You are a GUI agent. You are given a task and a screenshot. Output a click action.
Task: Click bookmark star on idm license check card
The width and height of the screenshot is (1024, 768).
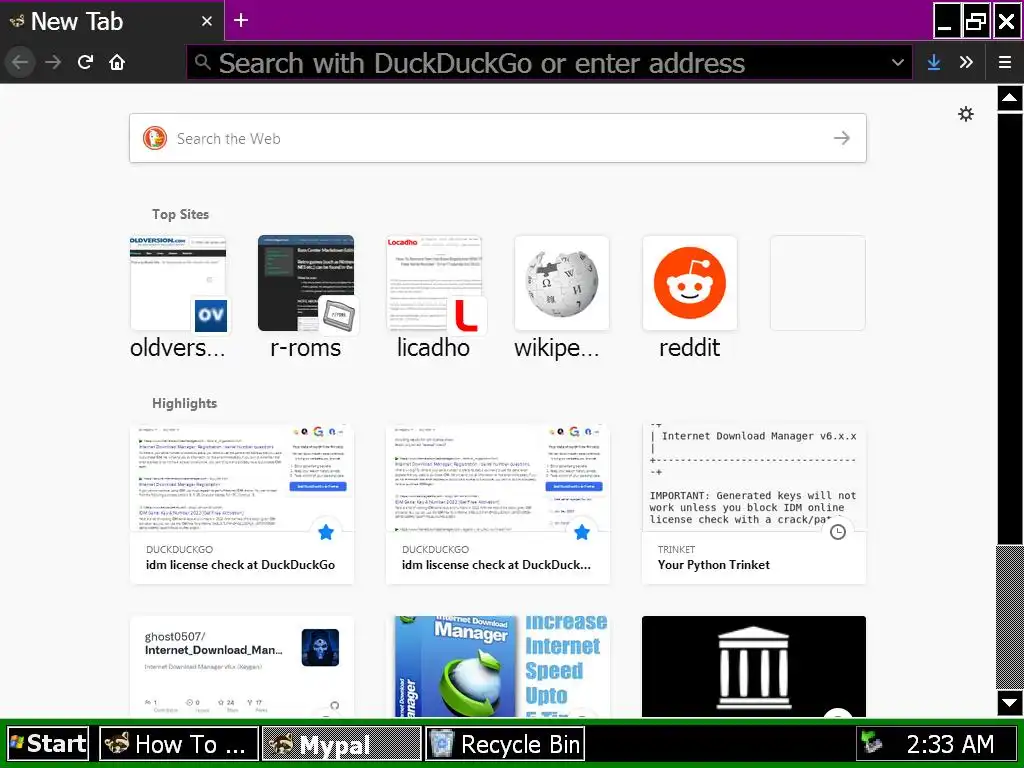(325, 532)
